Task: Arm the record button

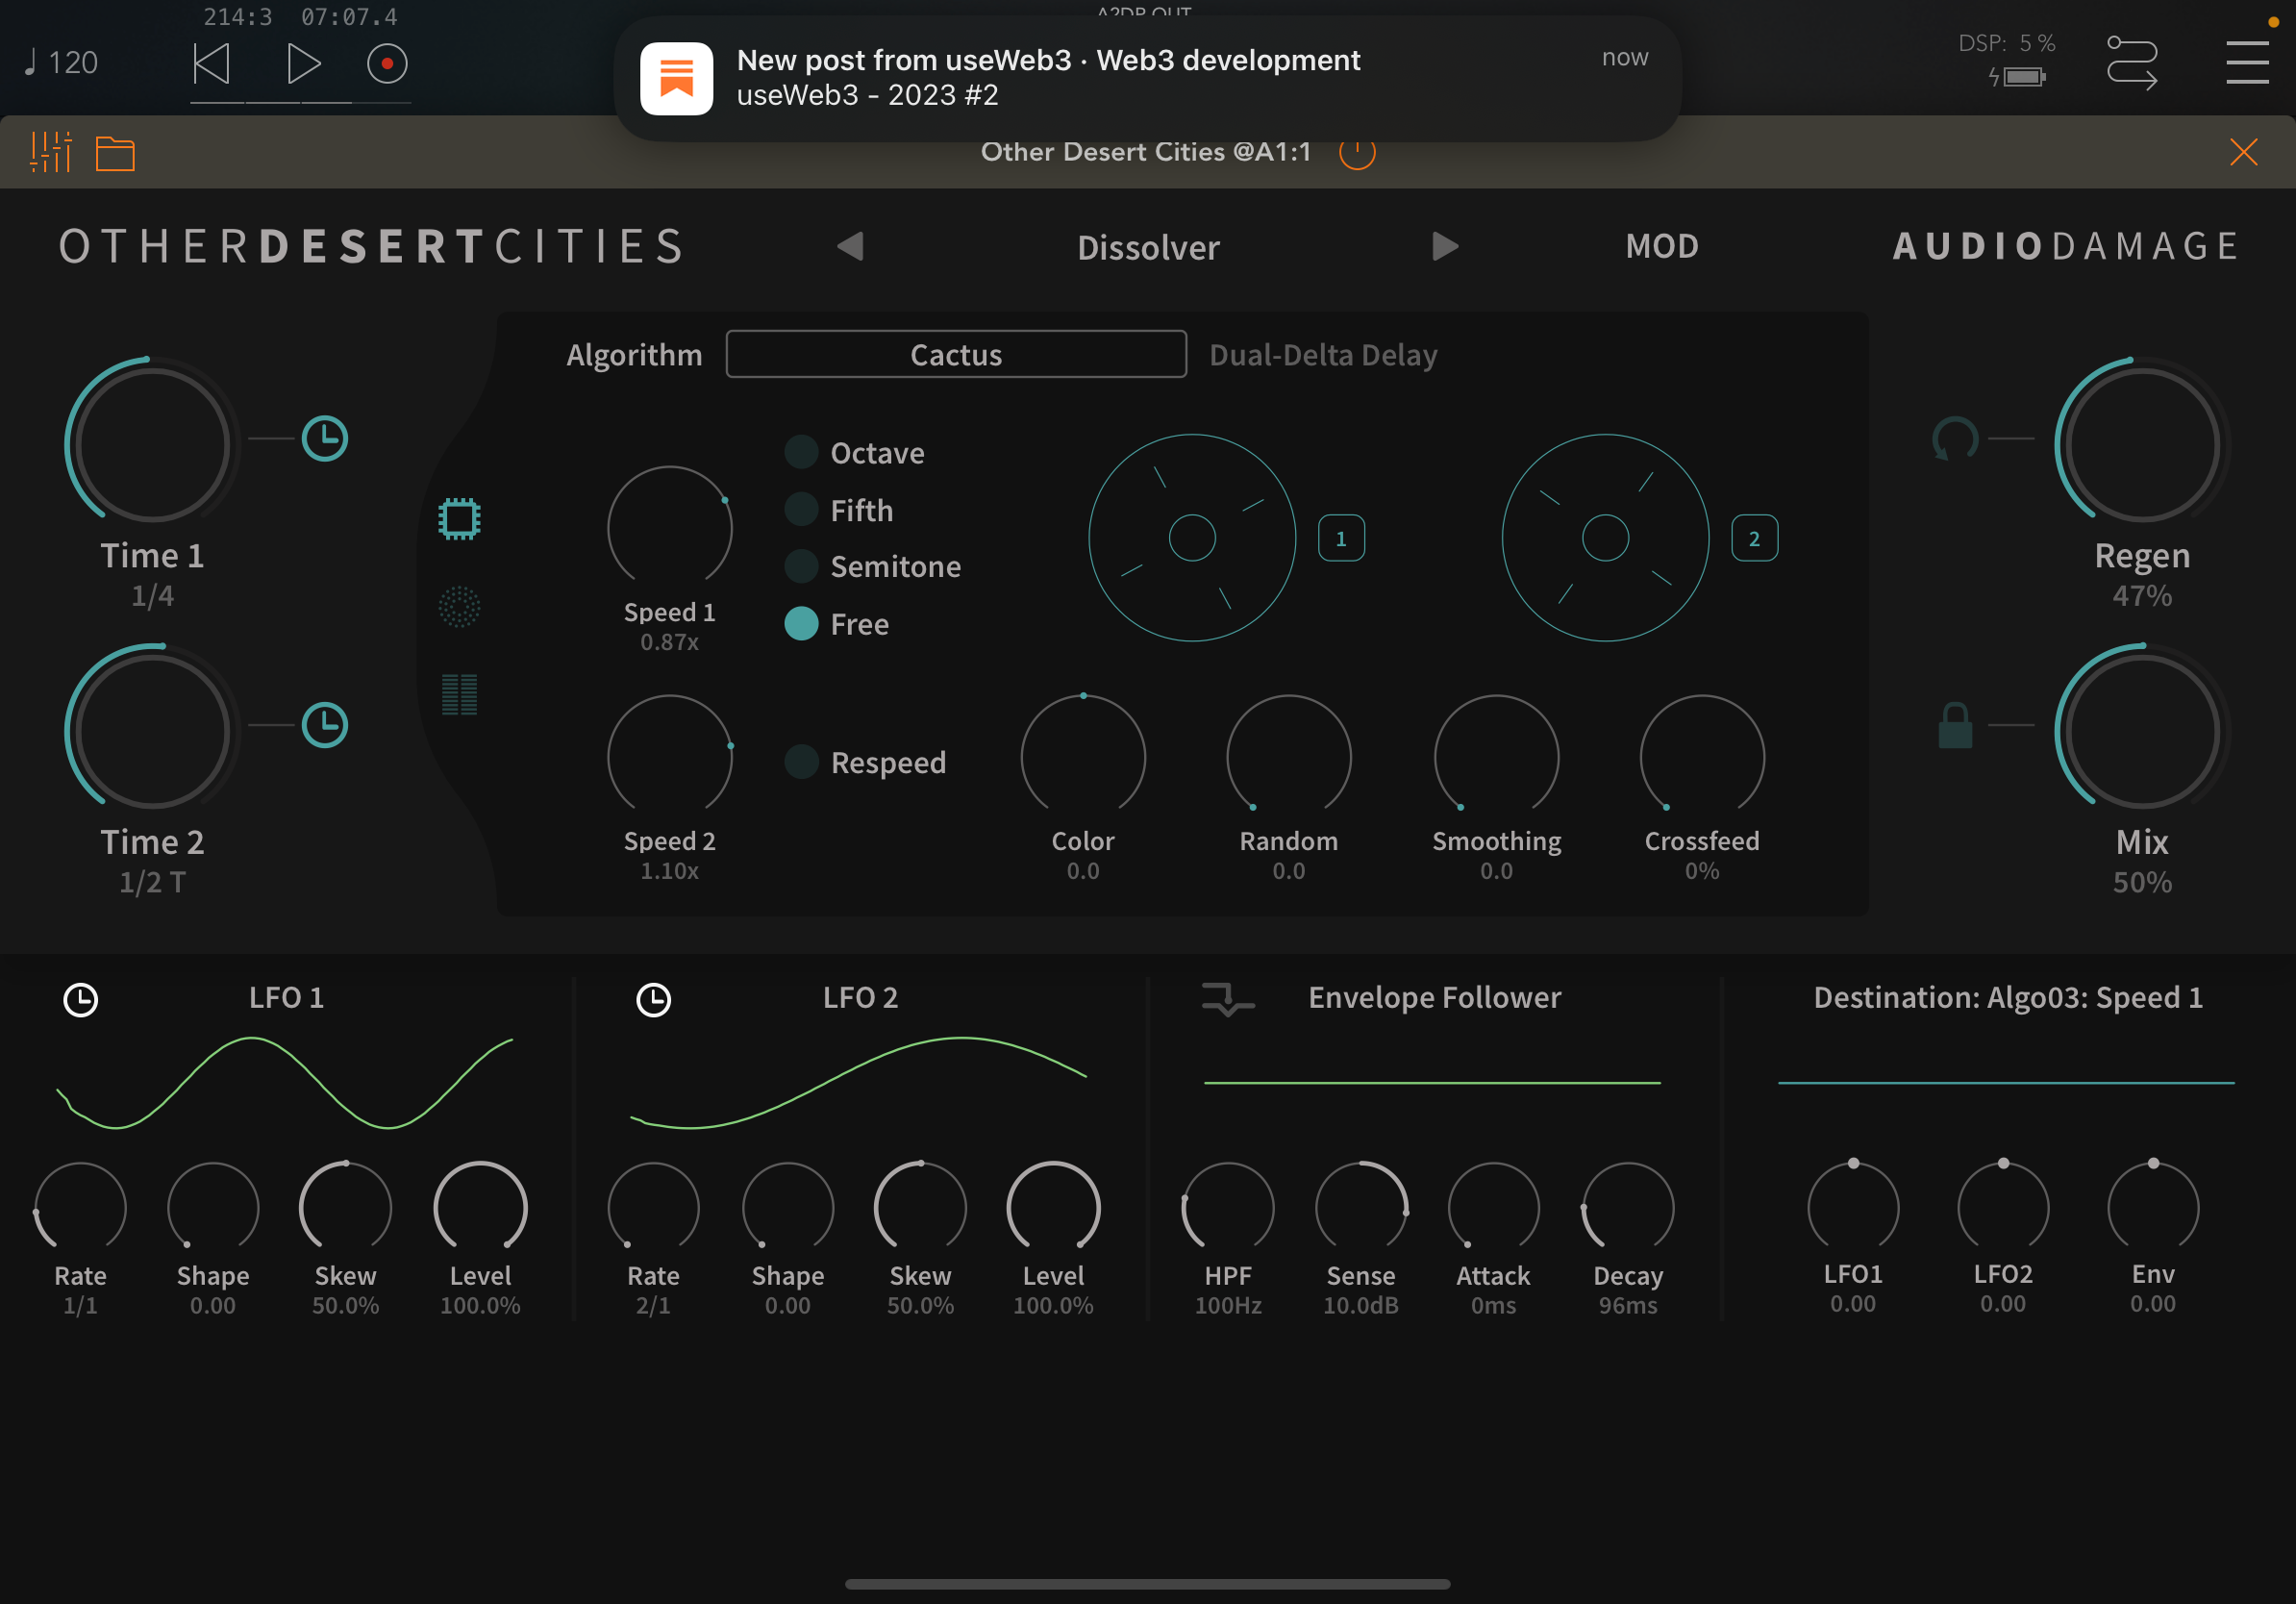Action: (387, 64)
